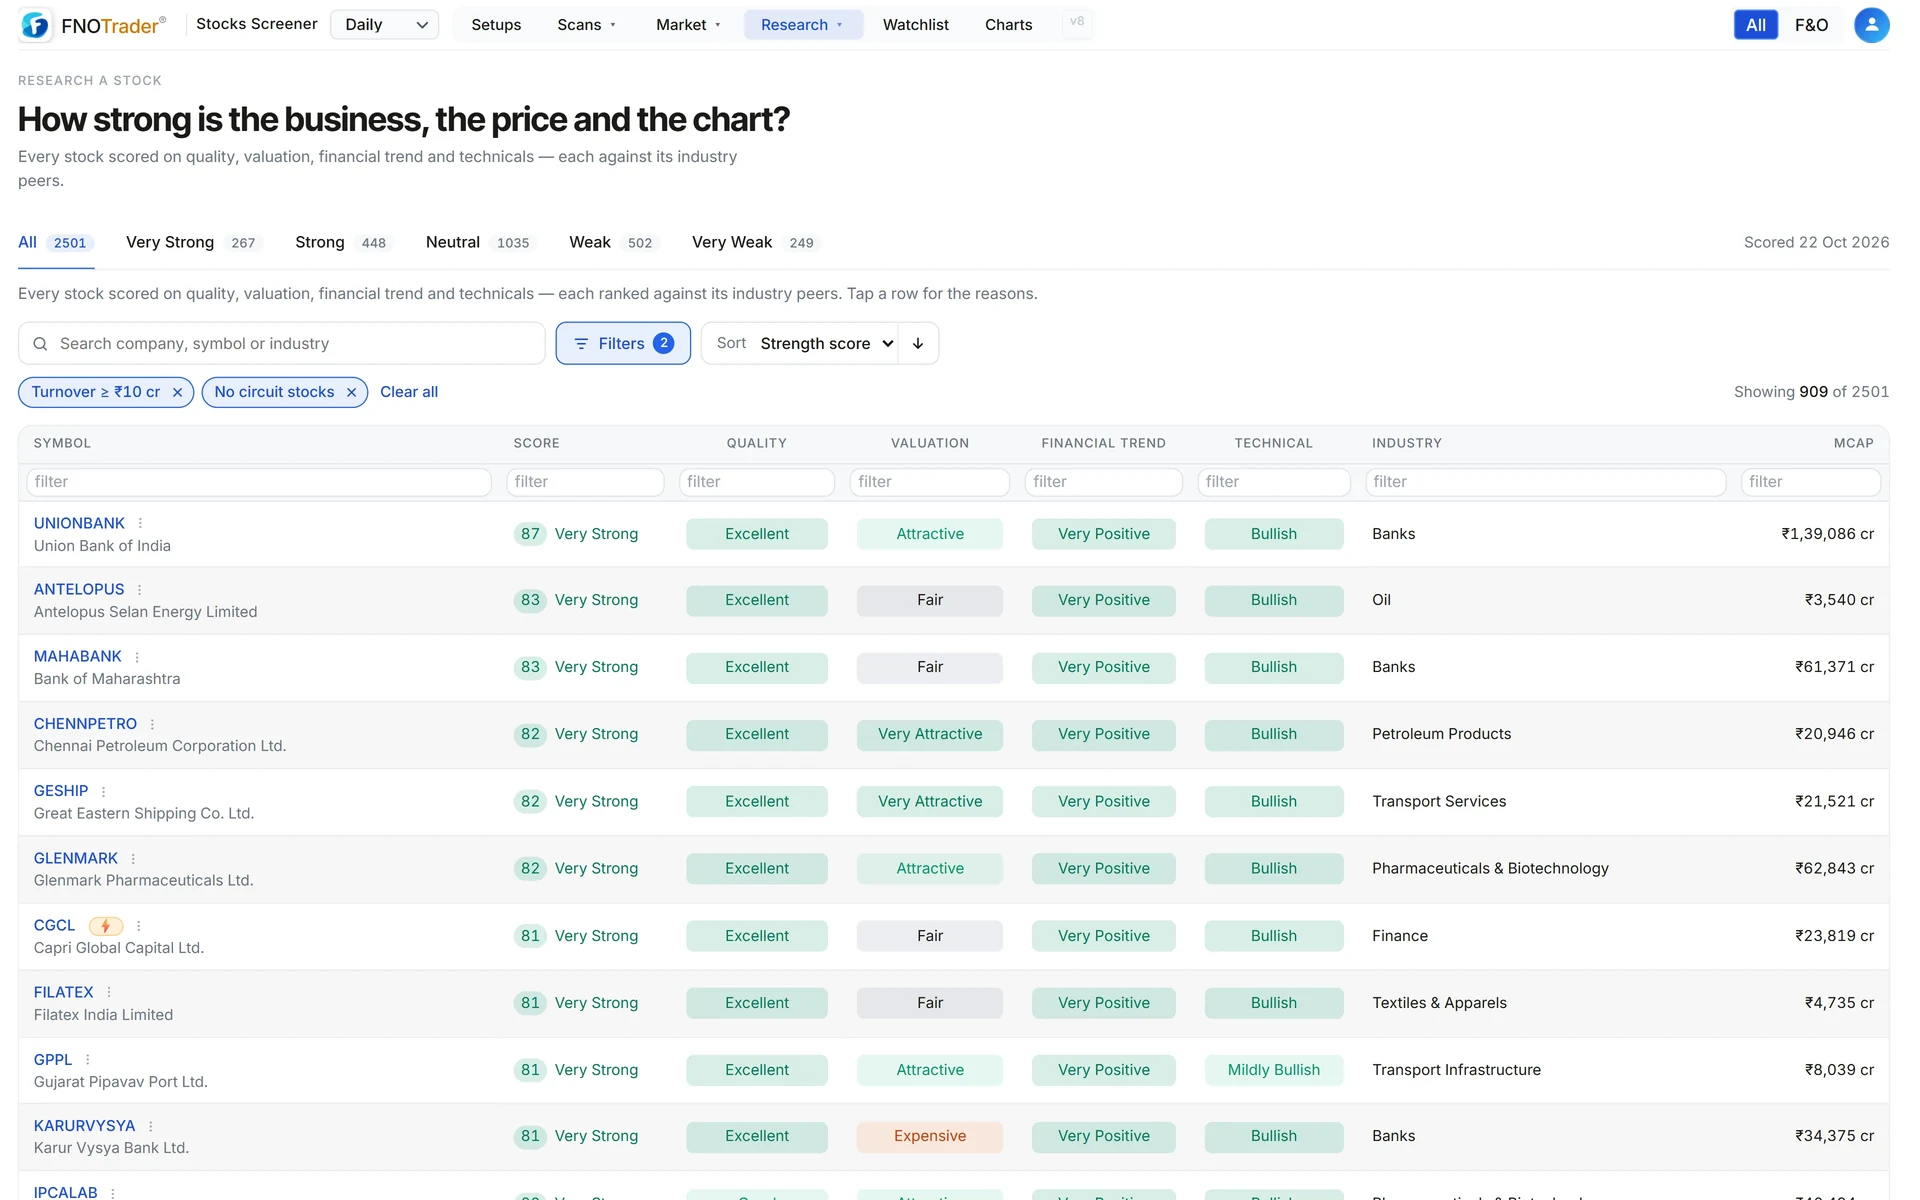
Task: Expand the Market menu
Action: pos(688,25)
